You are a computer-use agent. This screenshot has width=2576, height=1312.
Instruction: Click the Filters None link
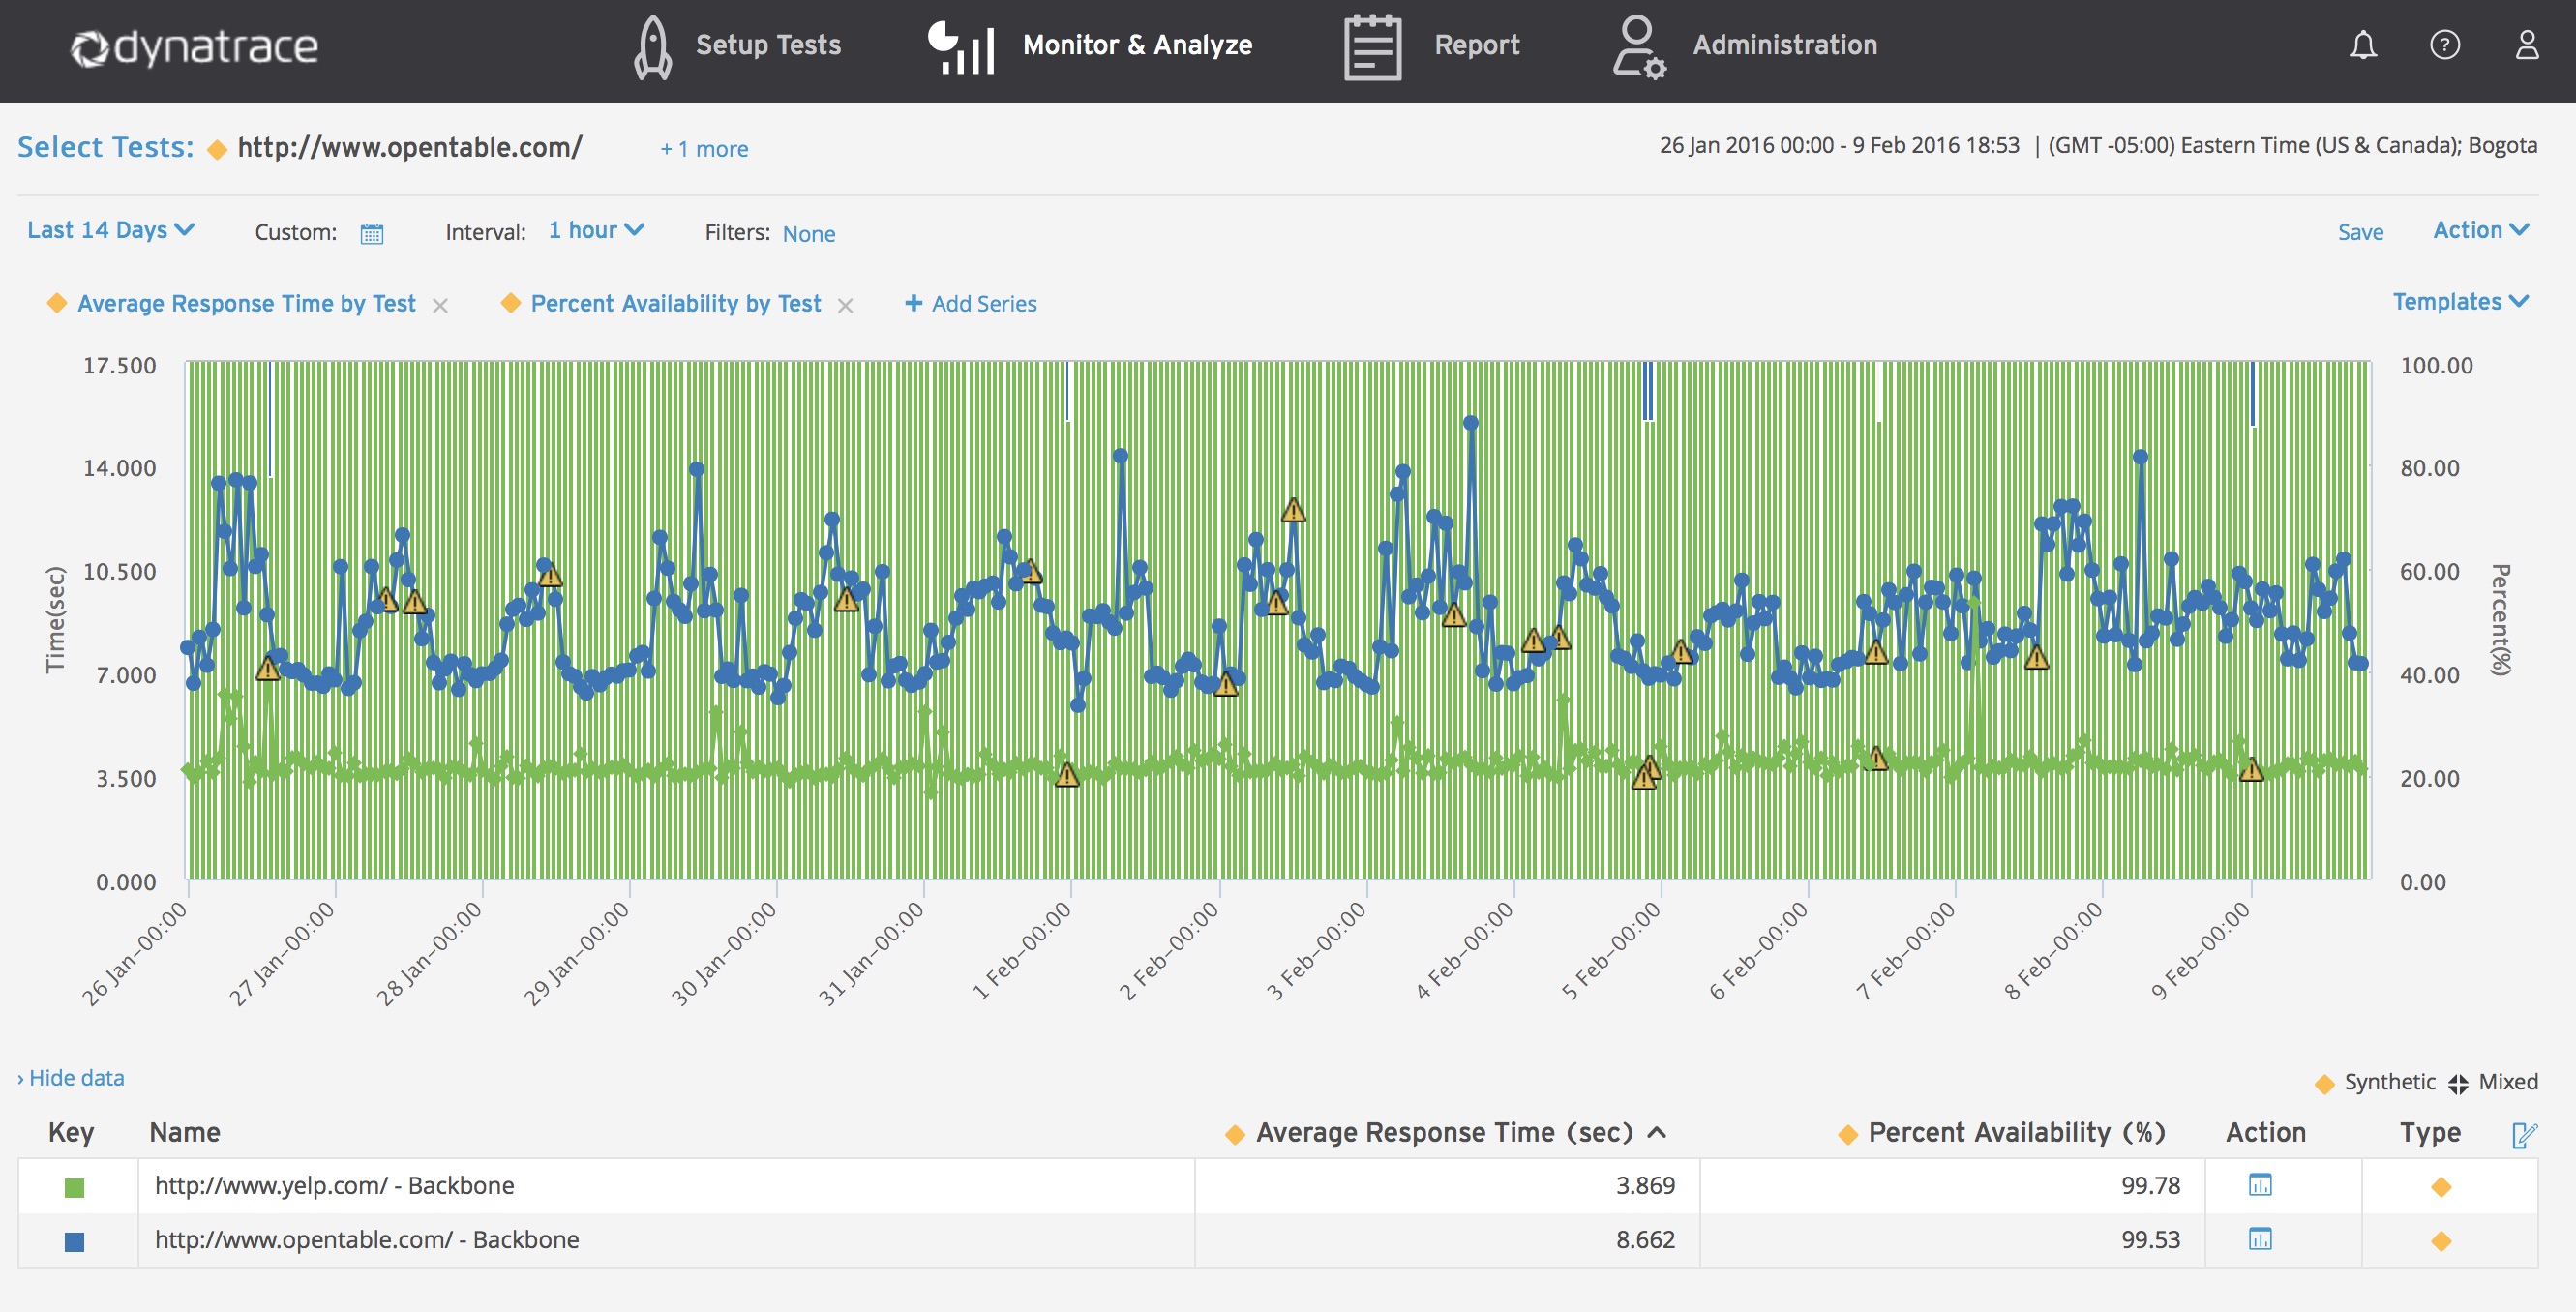[x=809, y=234]
